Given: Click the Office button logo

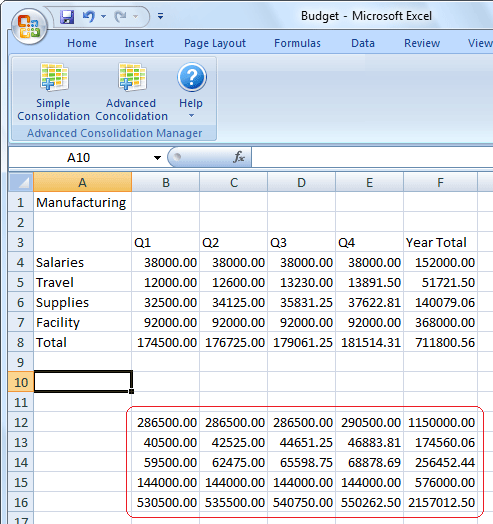Looking at the screenshot, I should click(29, 27).
